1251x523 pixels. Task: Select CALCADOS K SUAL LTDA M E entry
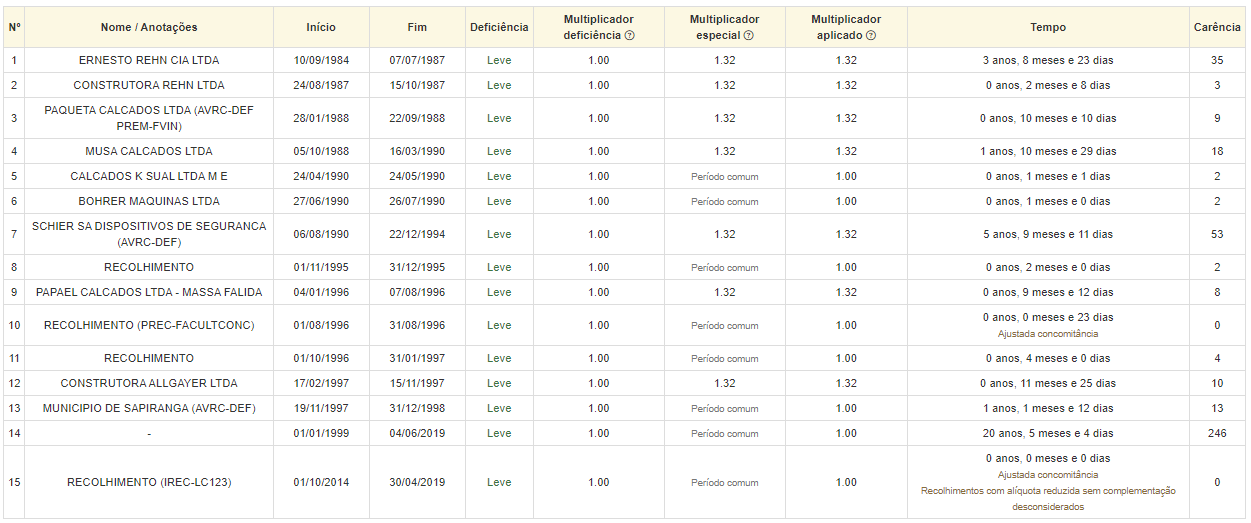click(149, 176)
